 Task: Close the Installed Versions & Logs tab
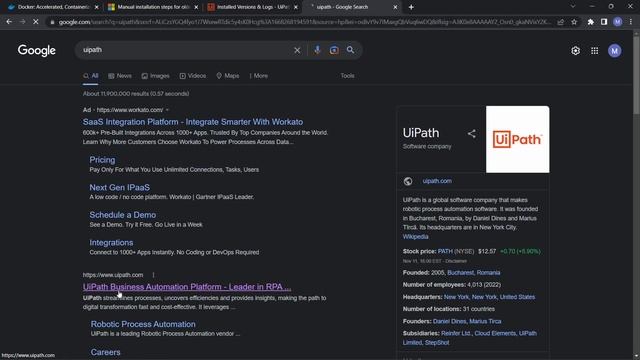[296, 7]
